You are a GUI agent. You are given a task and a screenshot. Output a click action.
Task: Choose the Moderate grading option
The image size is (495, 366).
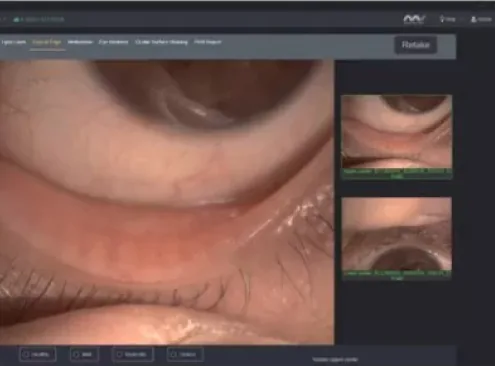133,354
